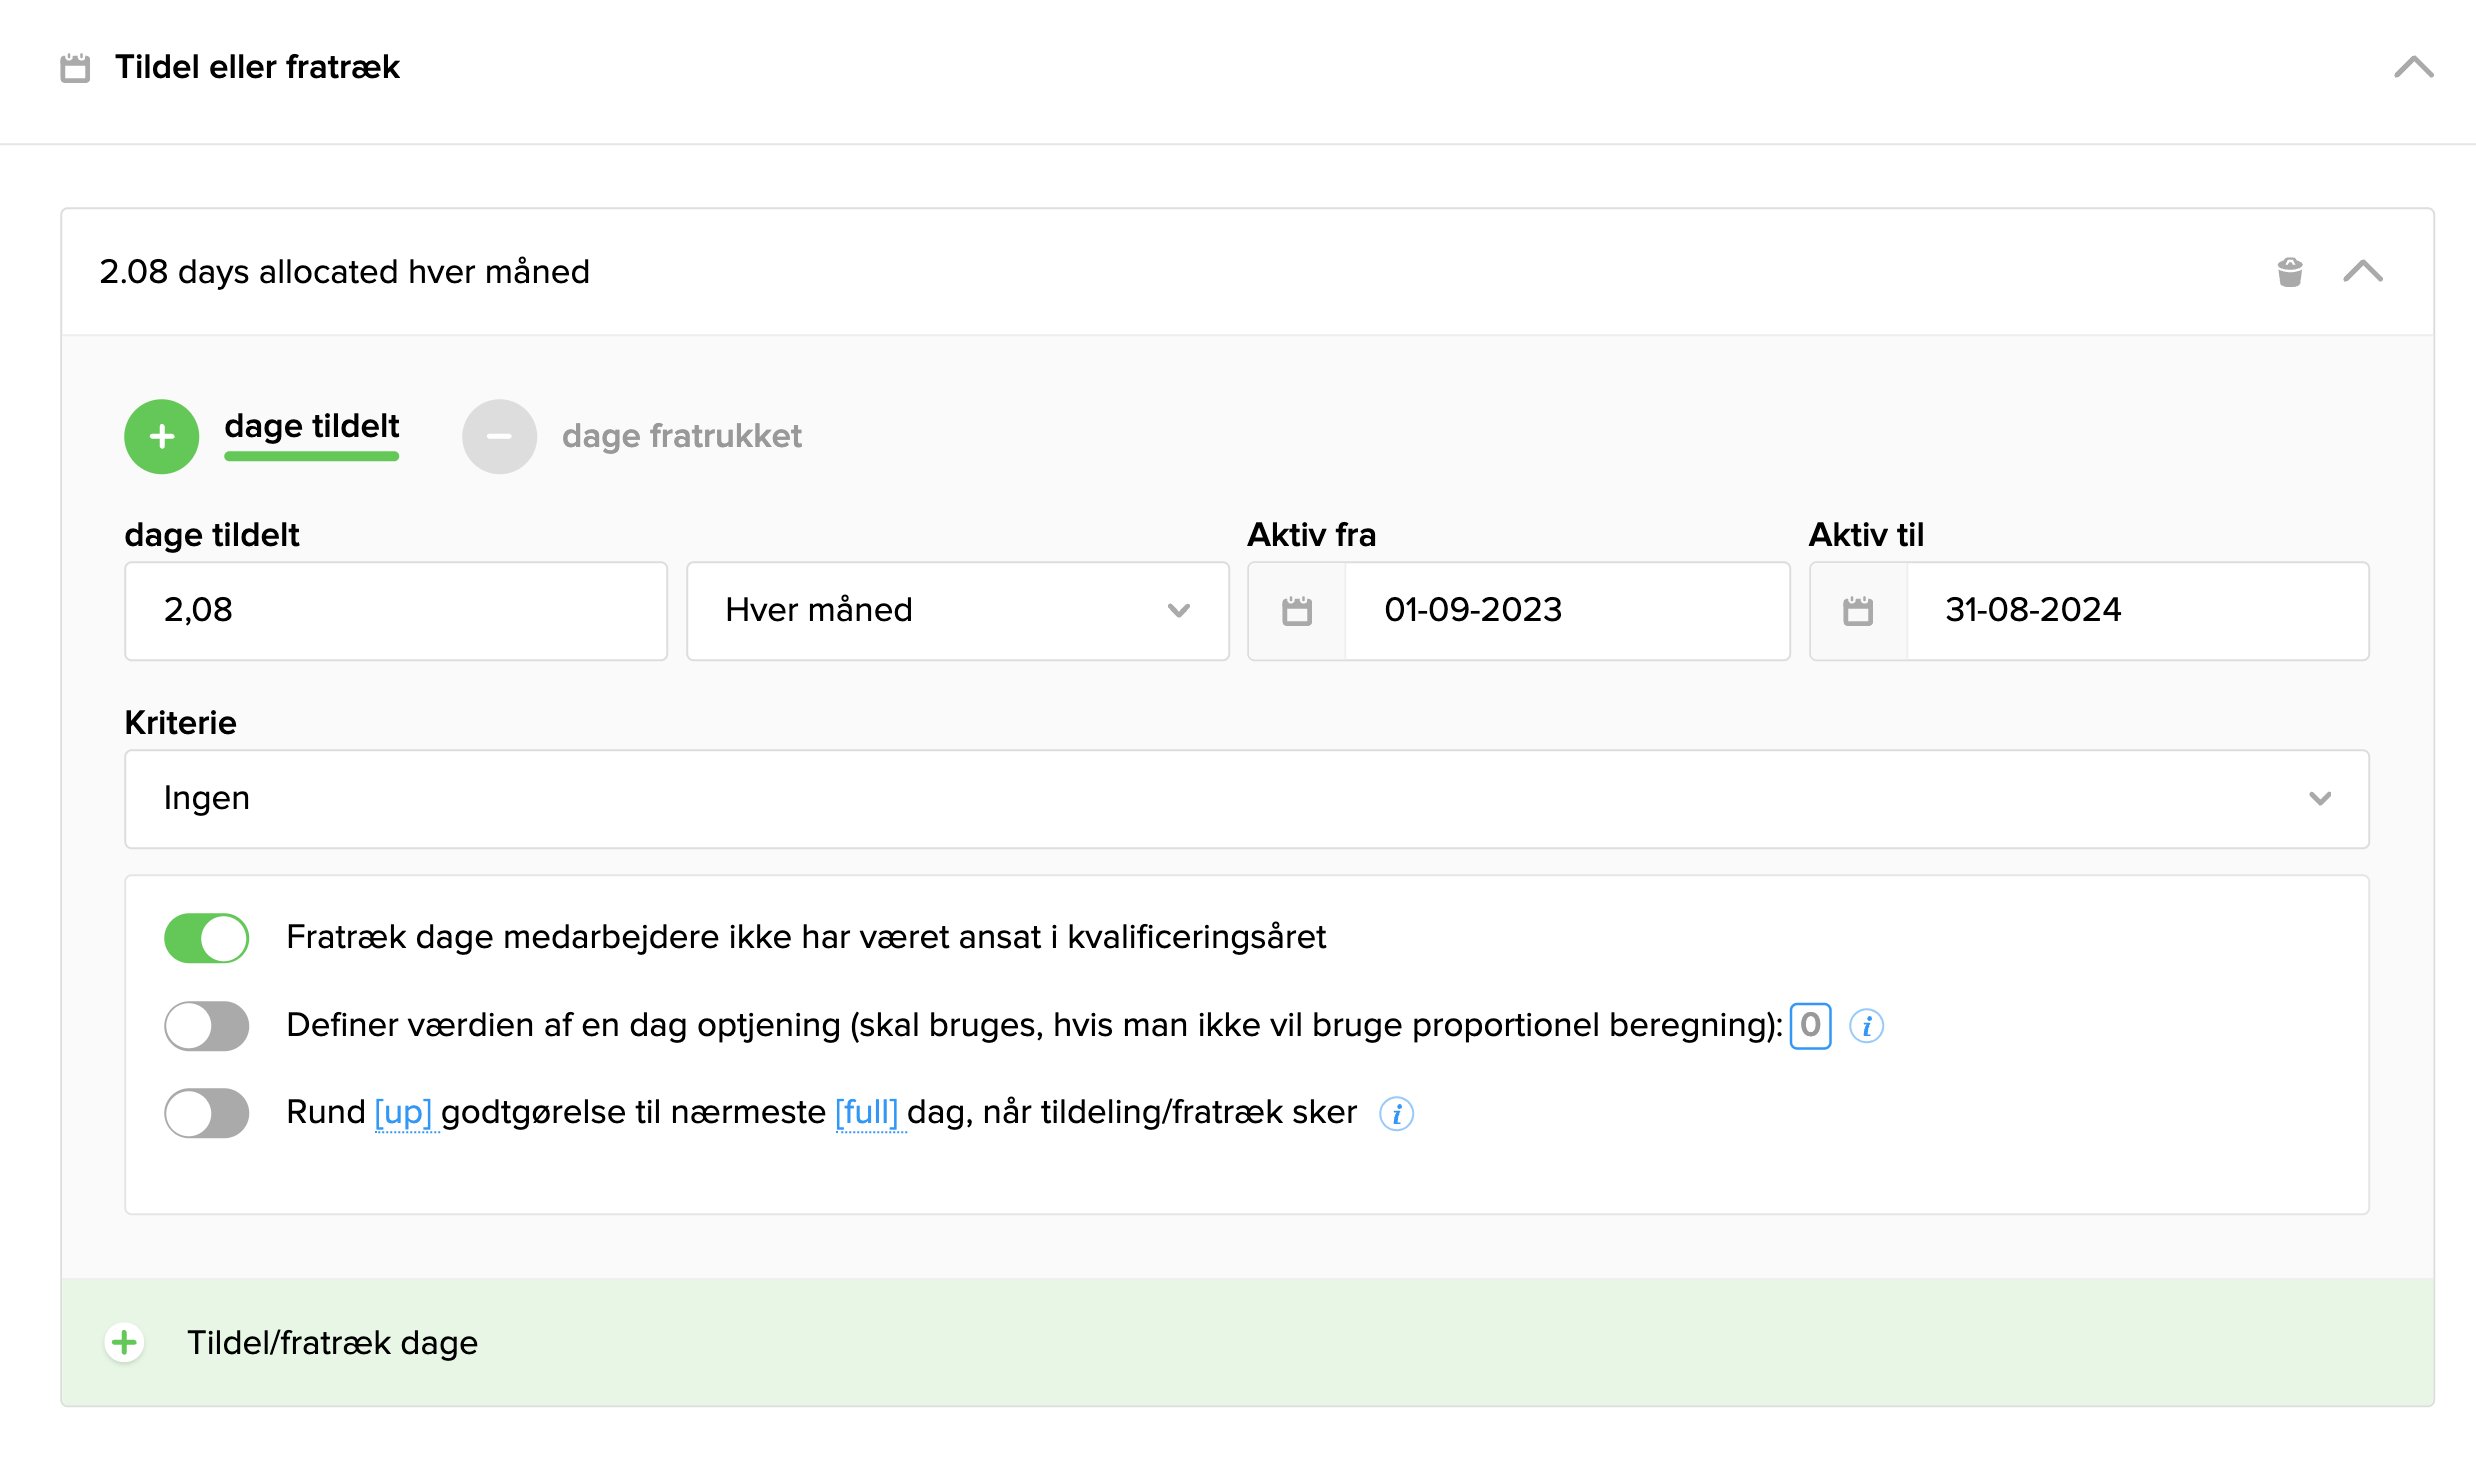Open calendar icon for Aktiv fra
Image resolution: width=2476 pixels, height=1458 pixels.
coord(1296,610)
